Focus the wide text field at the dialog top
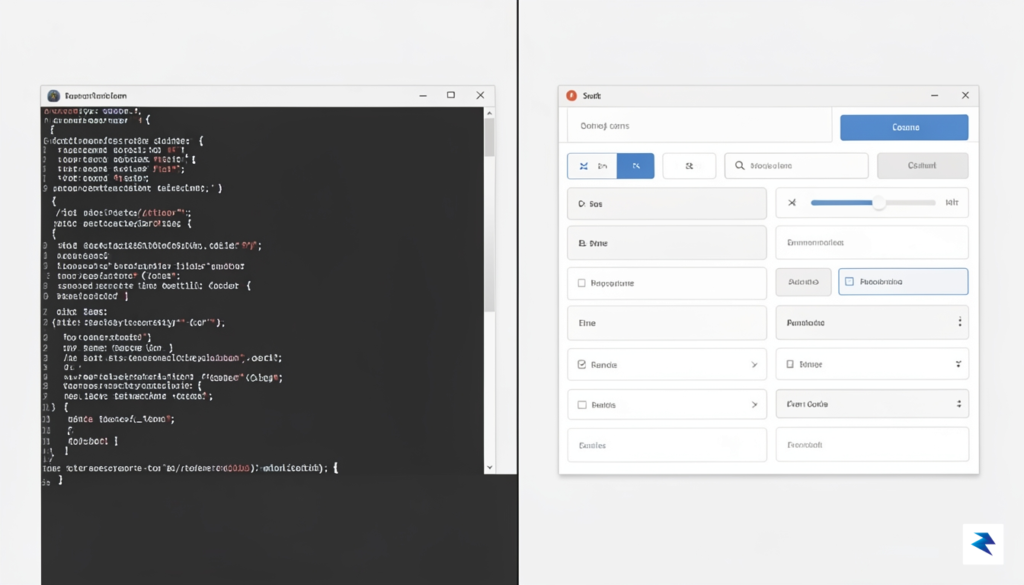The width and height of the screenshot is (1024, 585). (699, 126)
